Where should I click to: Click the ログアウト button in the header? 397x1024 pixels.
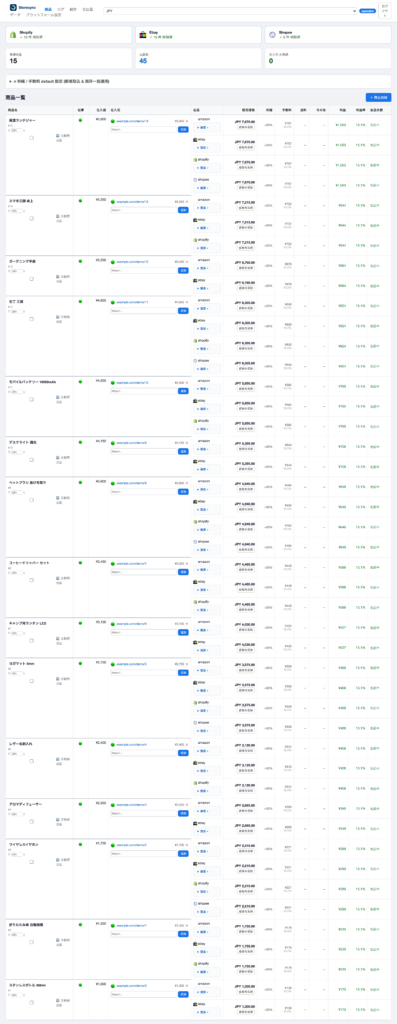pos(384,11)
